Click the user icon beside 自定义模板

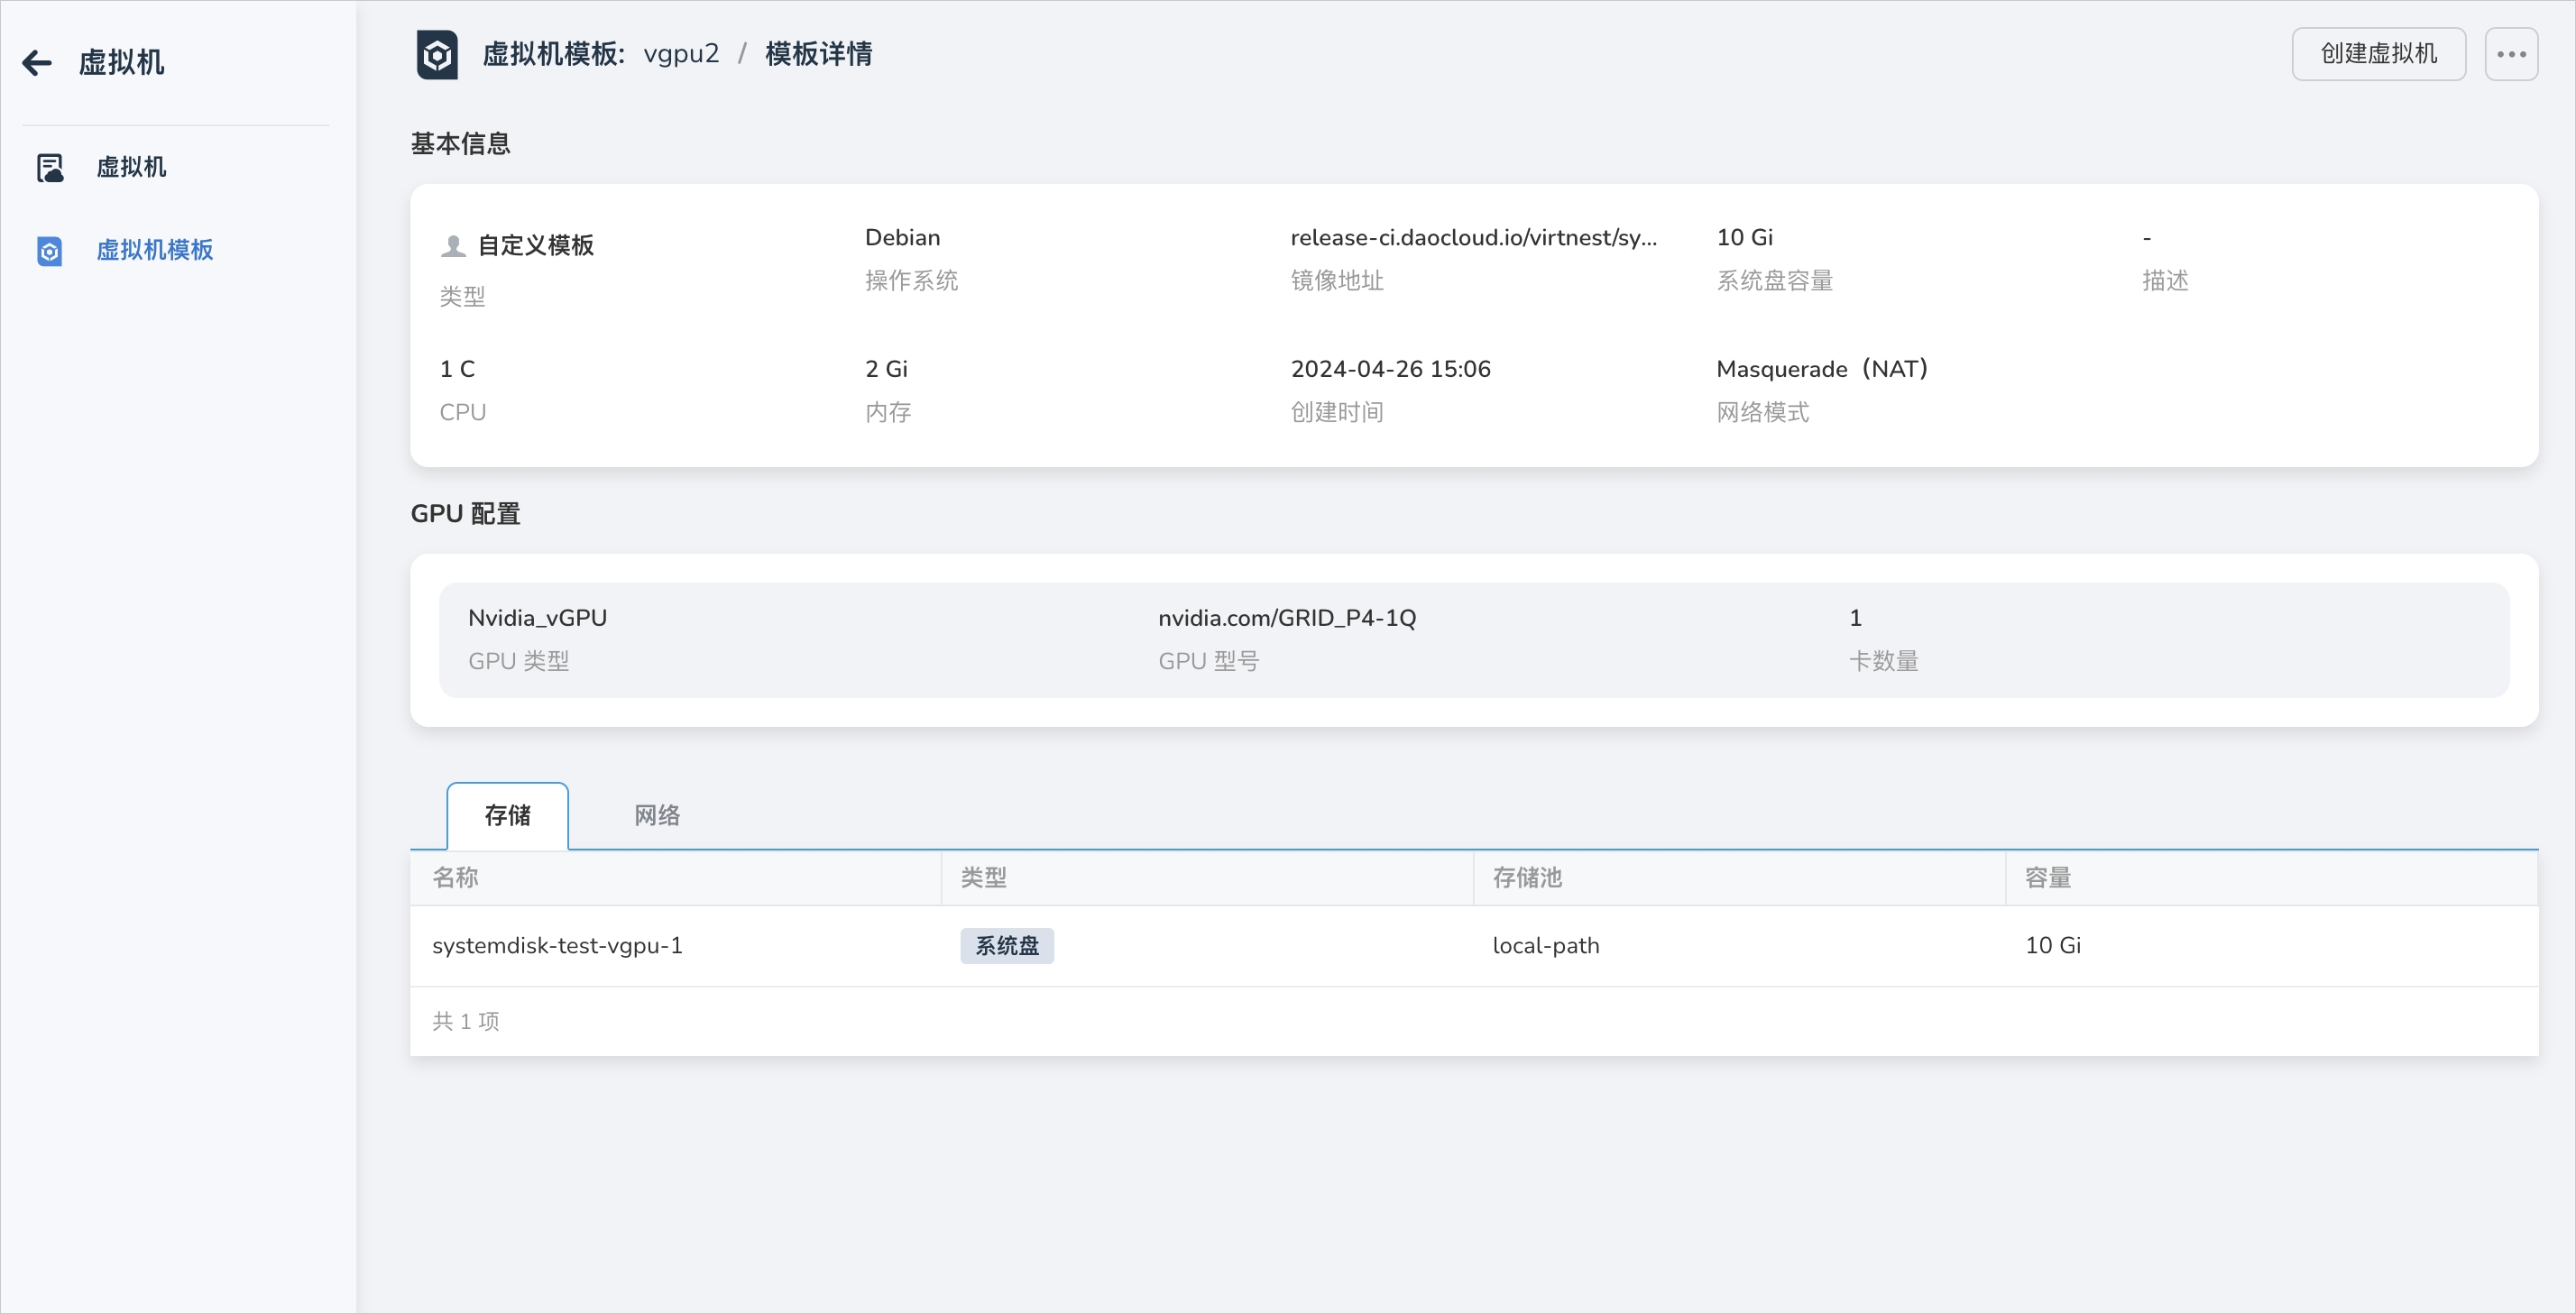click(x=453, y=245)
